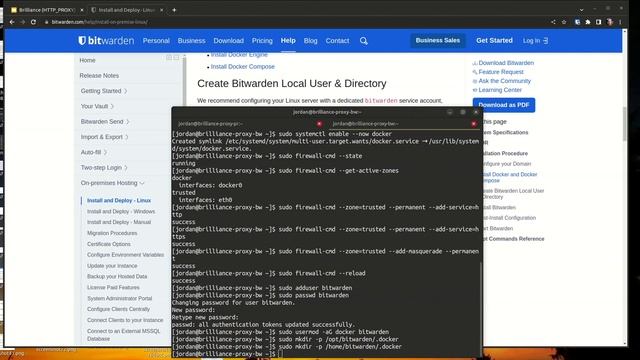Click the Get Started button
640x360 pixels.
(494, 40)
